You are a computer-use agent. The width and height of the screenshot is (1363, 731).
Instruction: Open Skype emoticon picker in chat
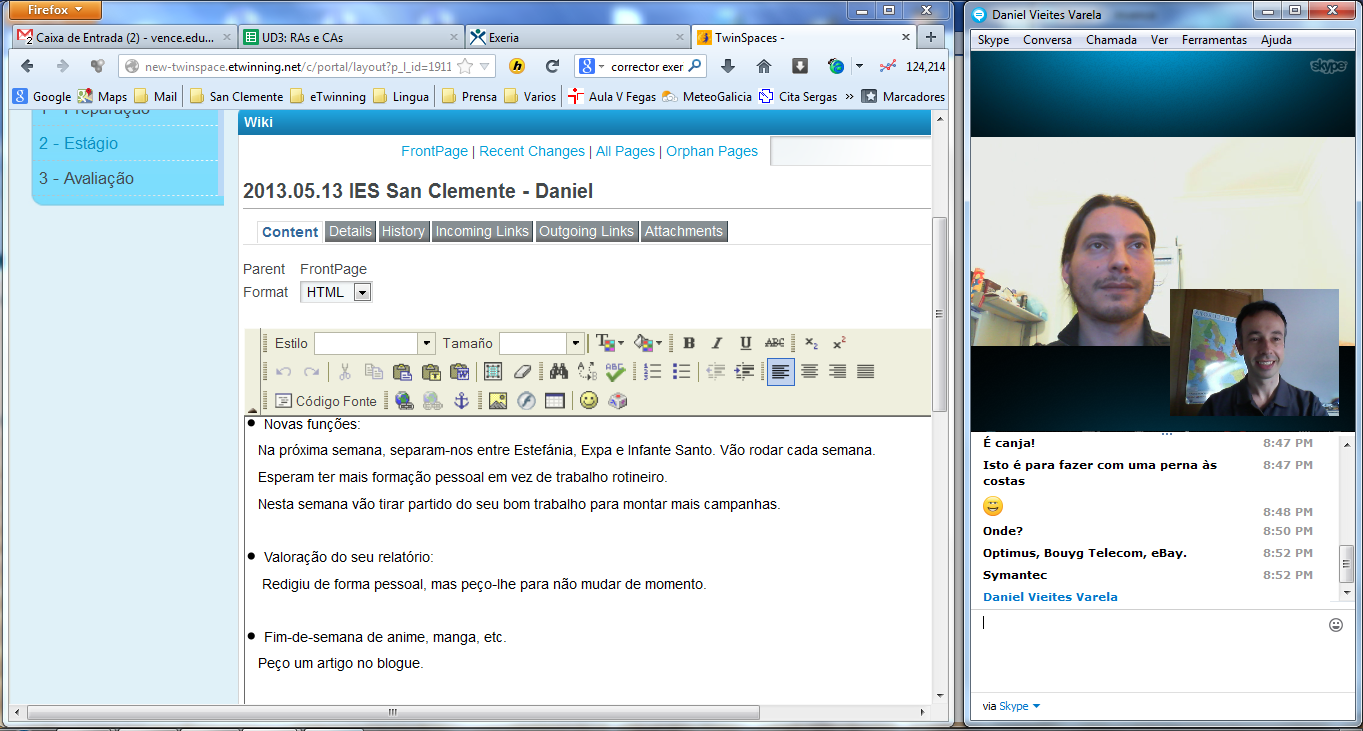pyautogui.click(x=1336, y=625)
